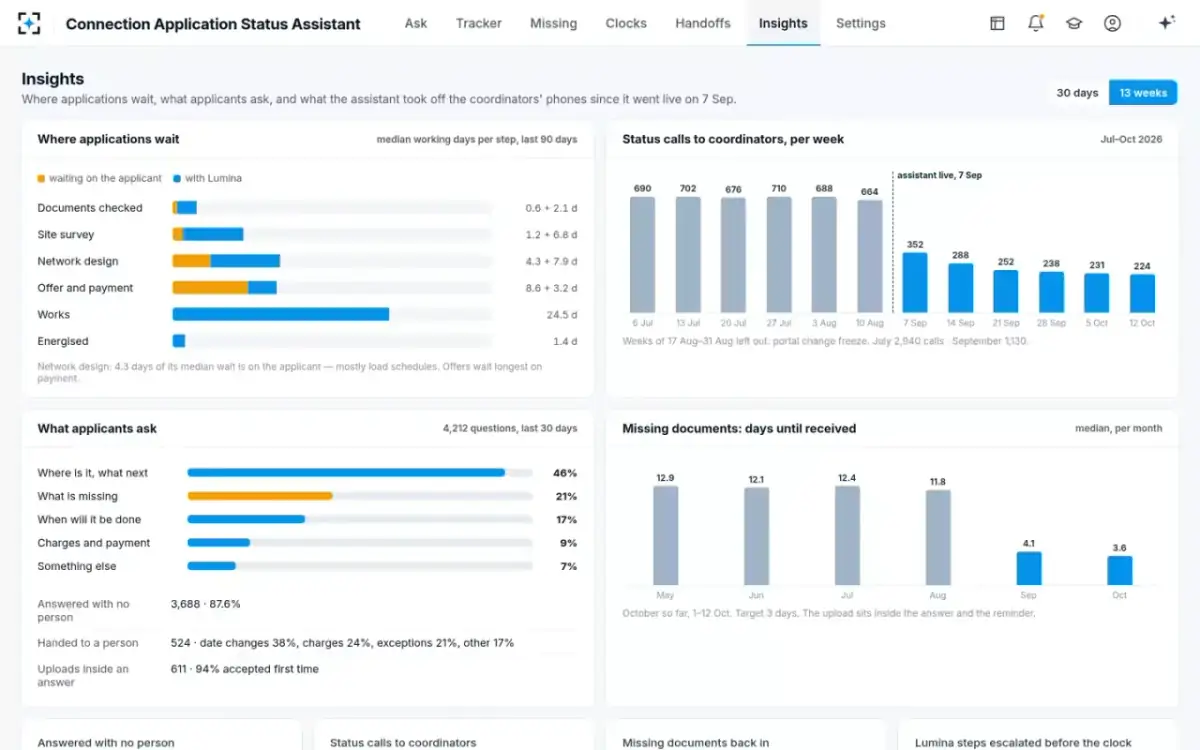Viewport: 1200px width, 750px height.
Task: Click the 12 Oct bar showing 224
Action: [x=1142, y=293]
